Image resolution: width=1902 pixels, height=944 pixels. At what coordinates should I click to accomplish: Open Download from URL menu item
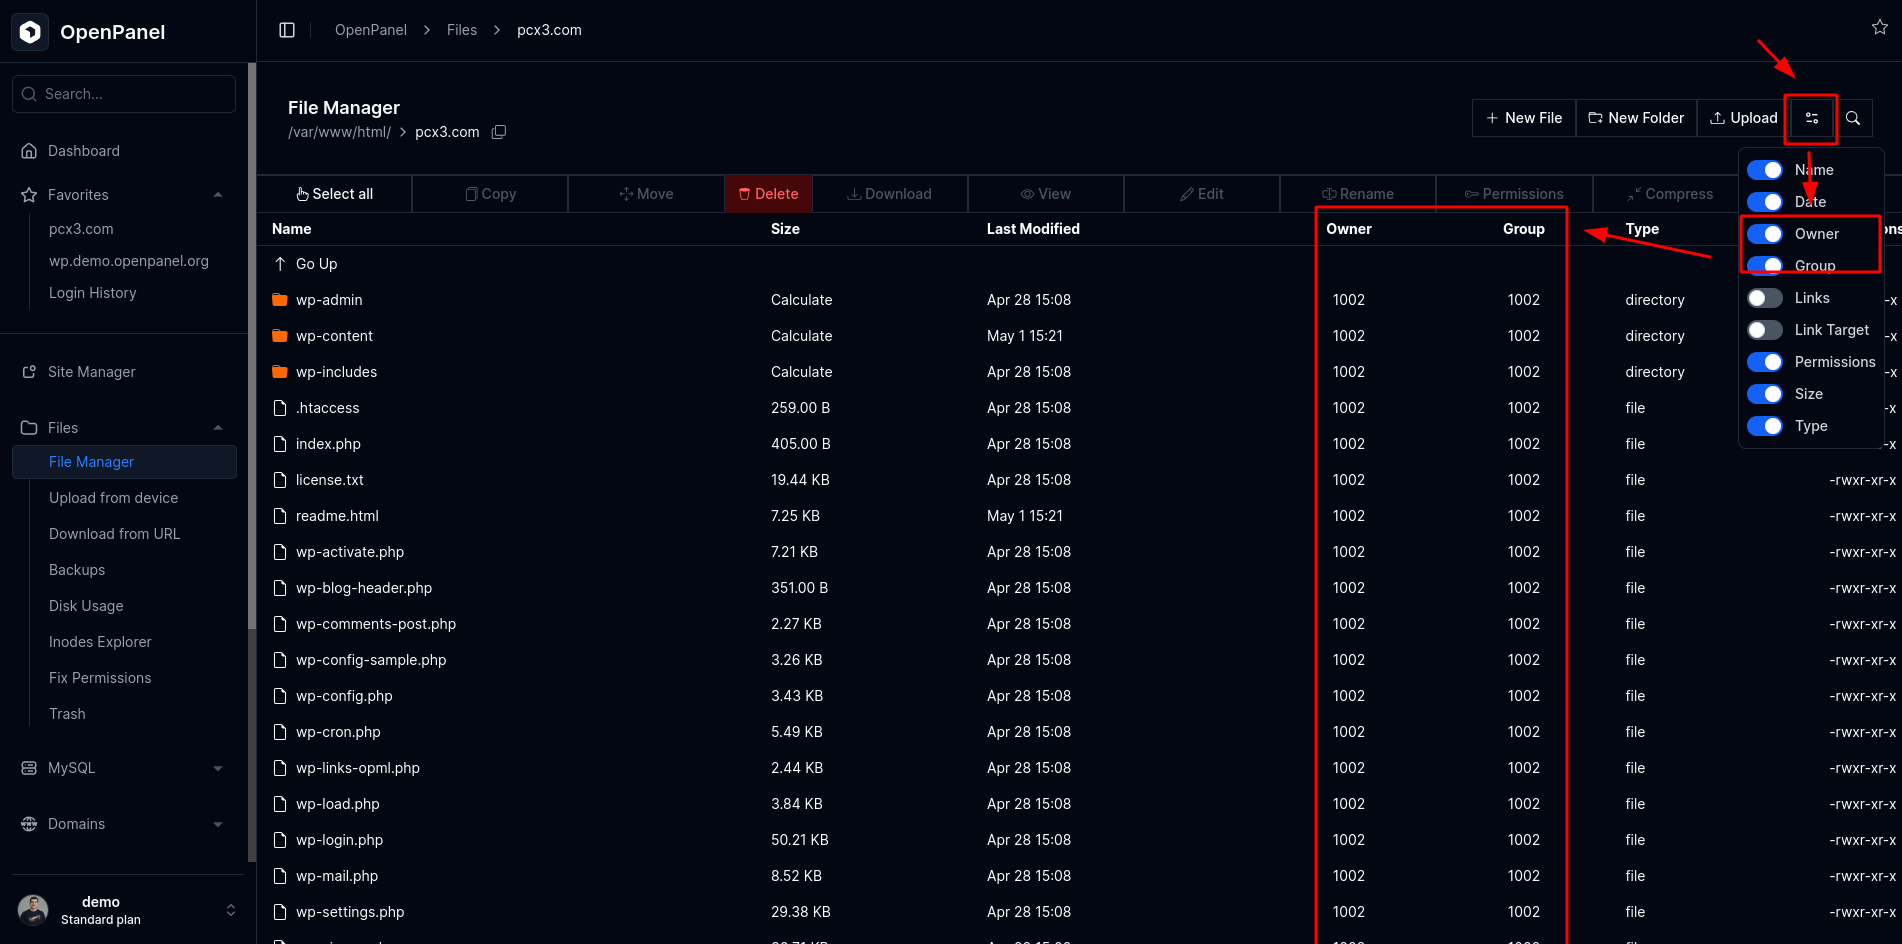[x=114, y=534]
